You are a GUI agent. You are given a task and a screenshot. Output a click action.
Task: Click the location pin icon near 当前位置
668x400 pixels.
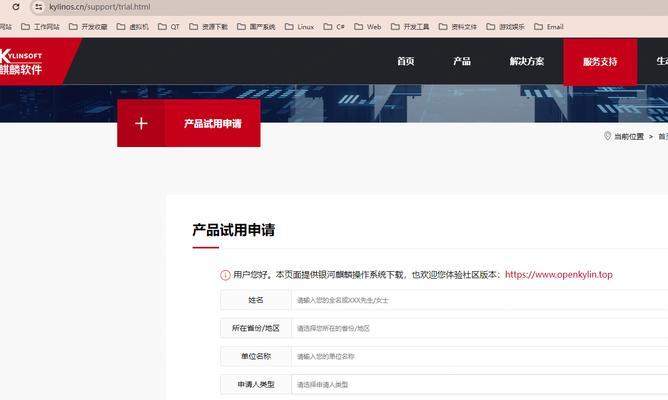[607, 136]
